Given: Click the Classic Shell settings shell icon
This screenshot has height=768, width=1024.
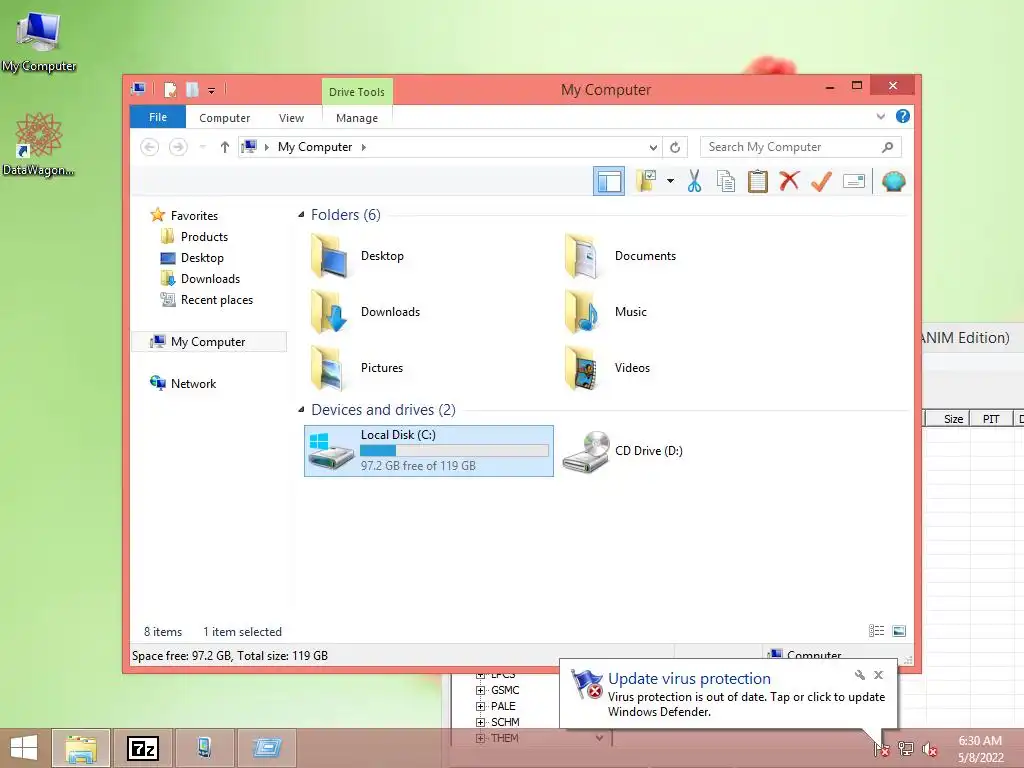Looking at the screenshot, I should (x=893, y=181).
